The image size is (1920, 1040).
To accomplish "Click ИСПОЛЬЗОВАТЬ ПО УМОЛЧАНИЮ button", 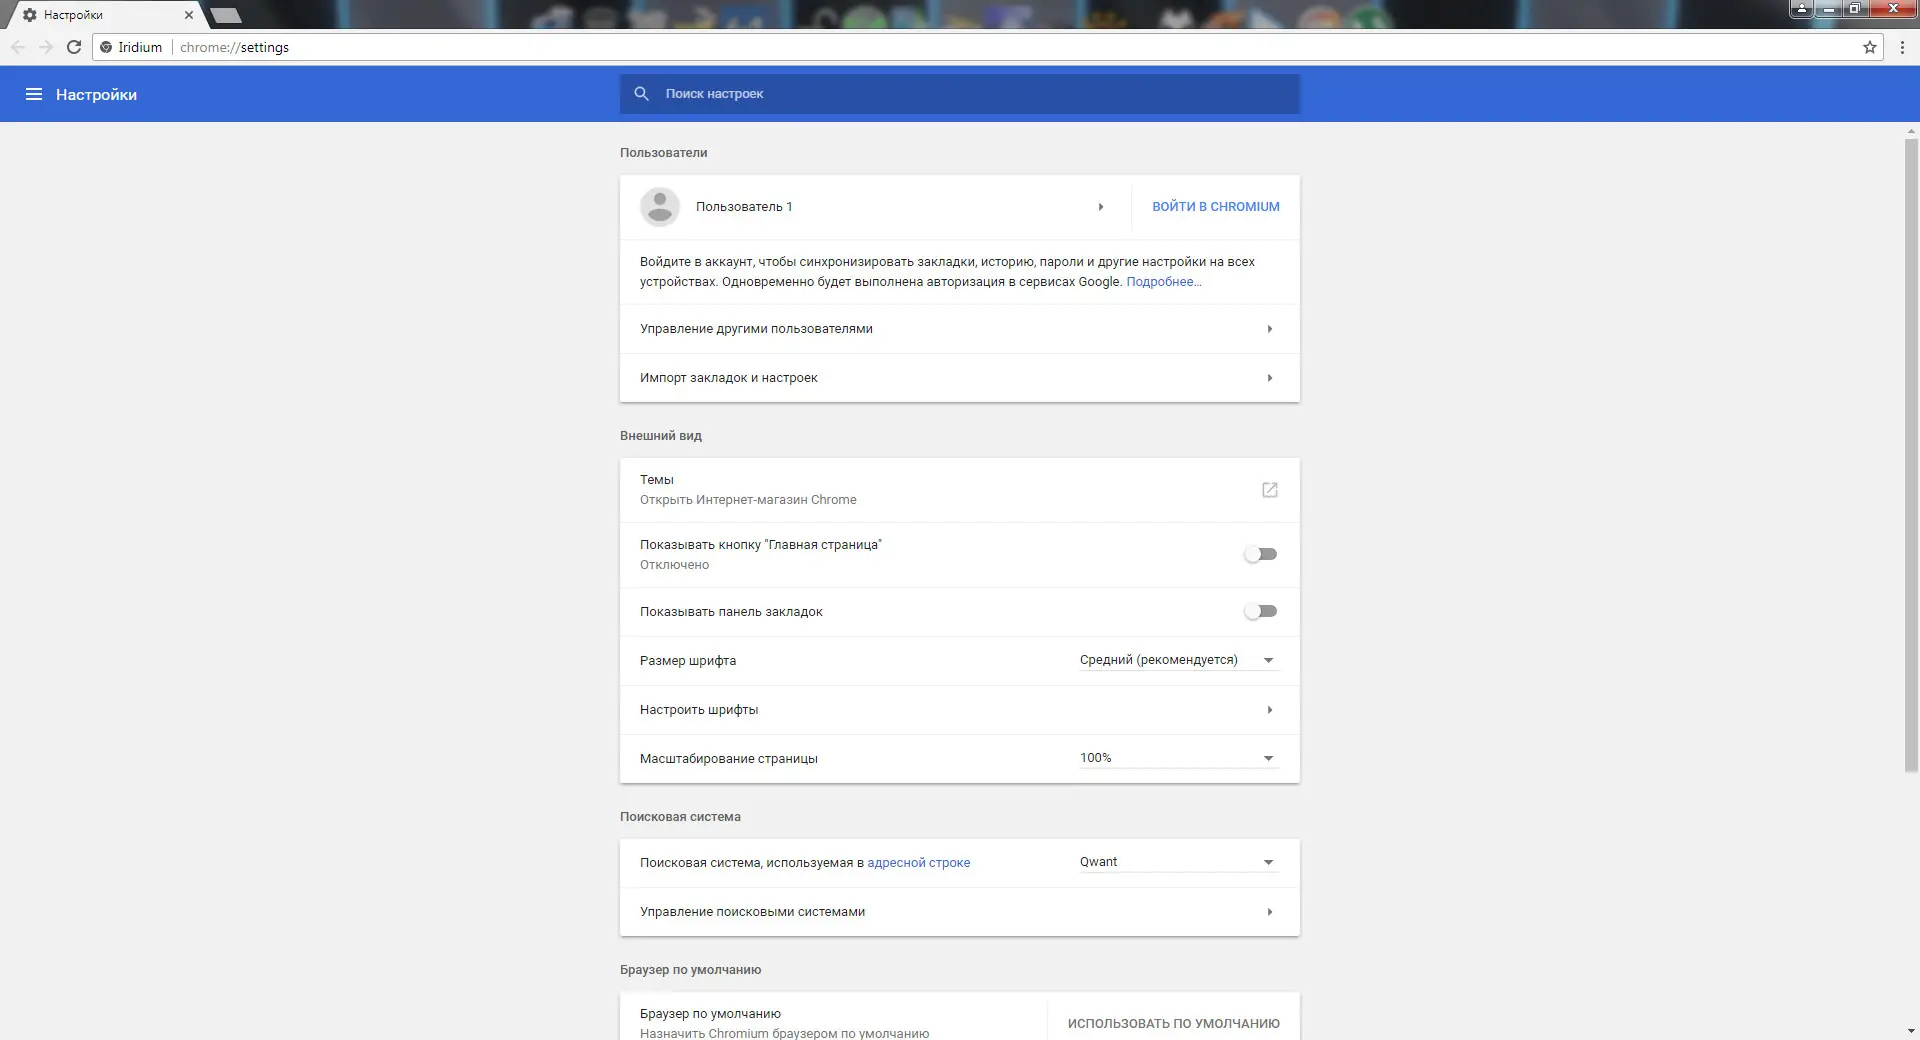I will [x=1173, y=1023].
